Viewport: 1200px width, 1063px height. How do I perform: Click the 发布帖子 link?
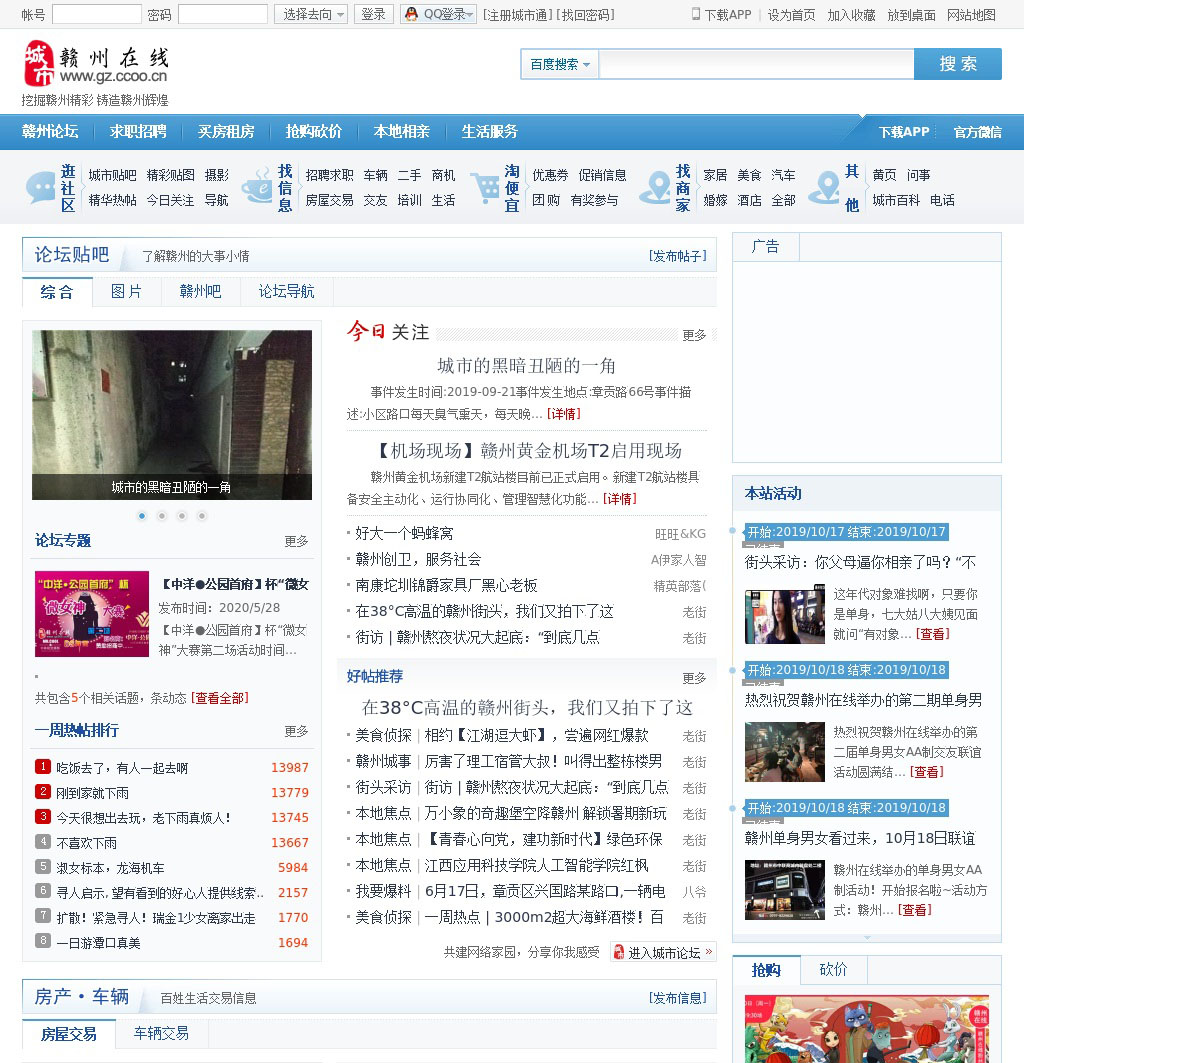click(677, 256)
